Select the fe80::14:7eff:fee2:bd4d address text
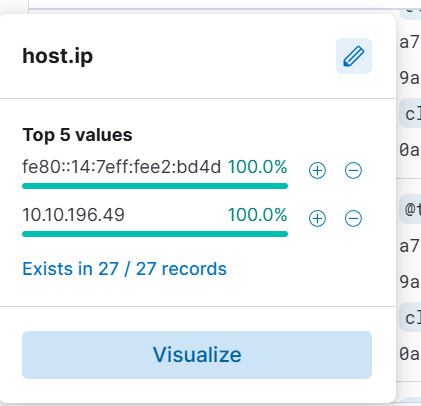421x406 pixels. (x=122, y=167)
